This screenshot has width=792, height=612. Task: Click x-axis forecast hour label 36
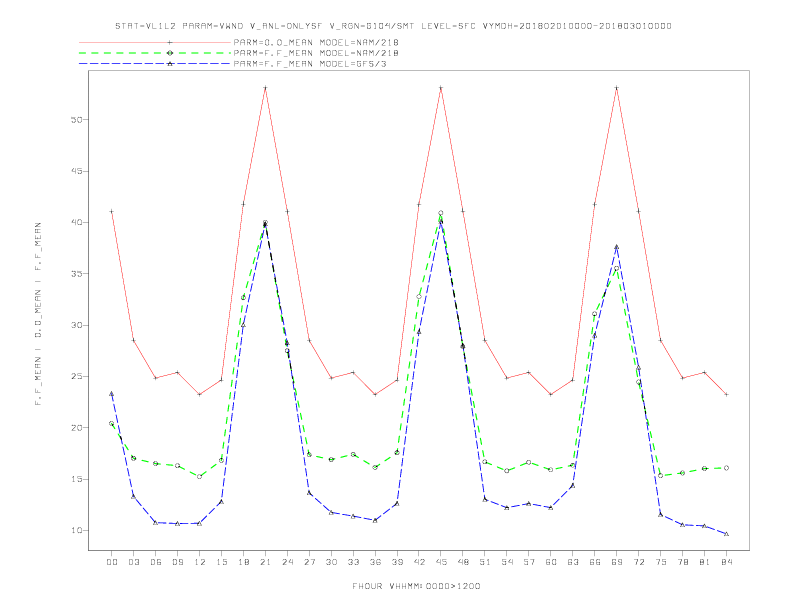point(375,562)
